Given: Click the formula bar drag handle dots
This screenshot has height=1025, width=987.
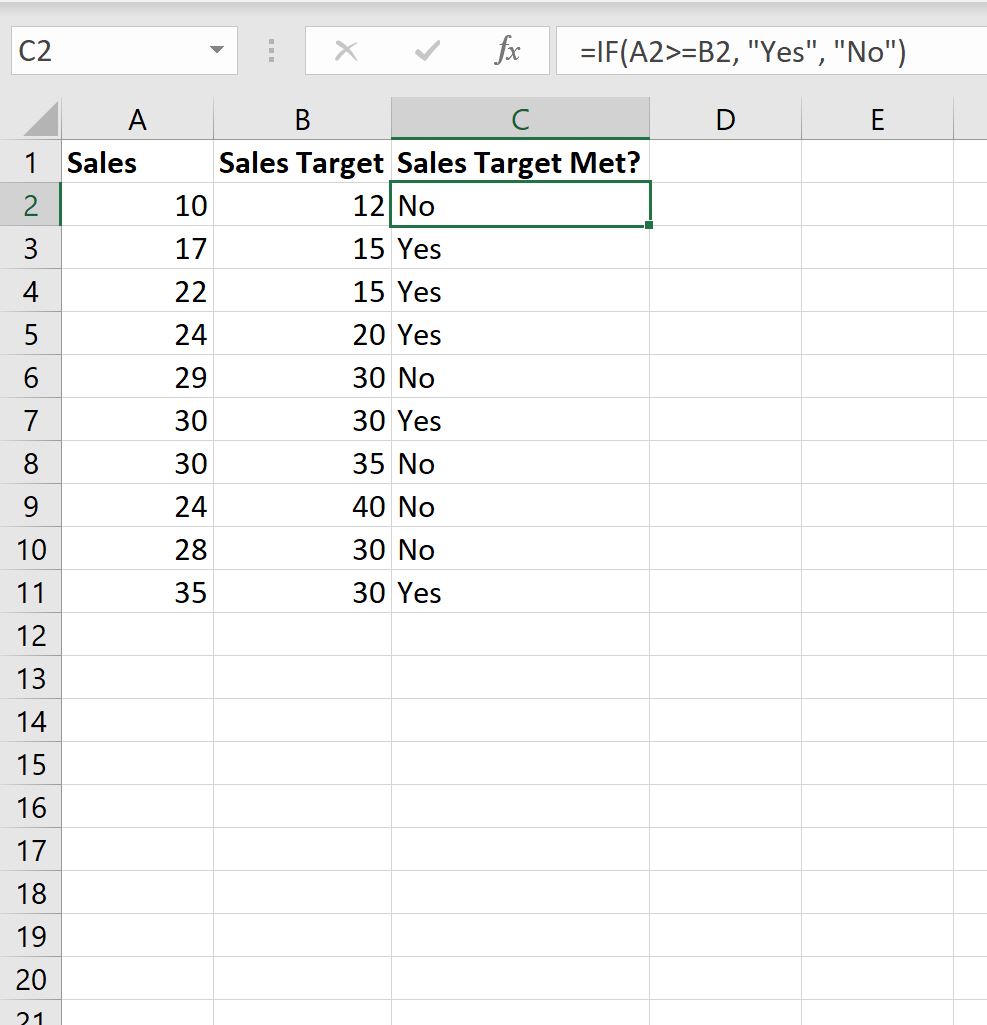Looking at the screenshot, I should point(271,51).
